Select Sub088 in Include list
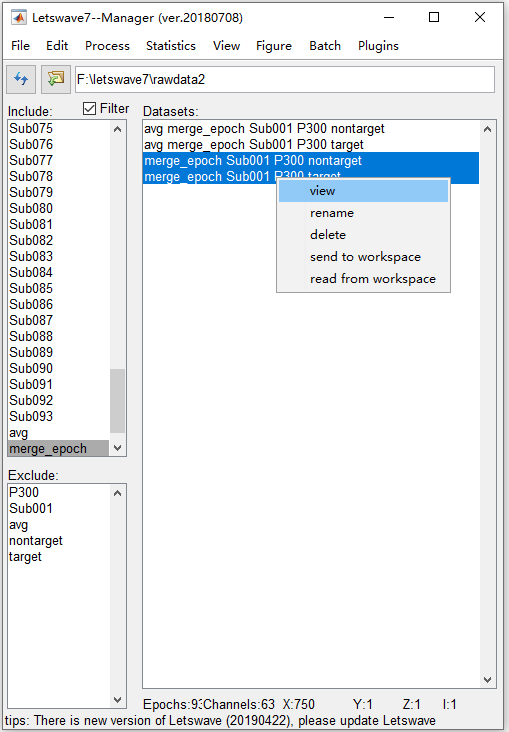This screenshot has width=509, height=732. coord(59,336)
